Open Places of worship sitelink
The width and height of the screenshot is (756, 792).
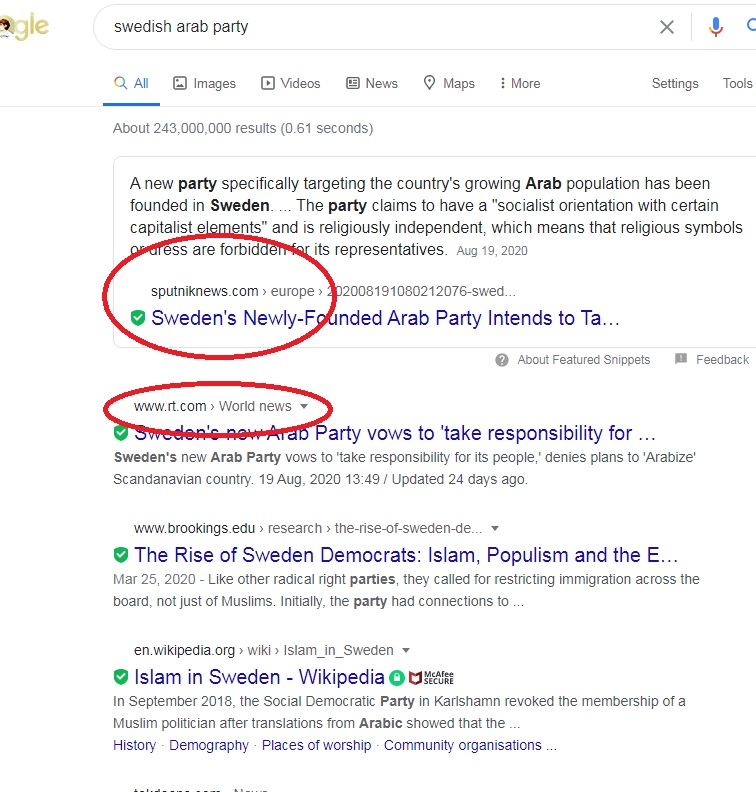pyautogui.click(x=317, y=745)
